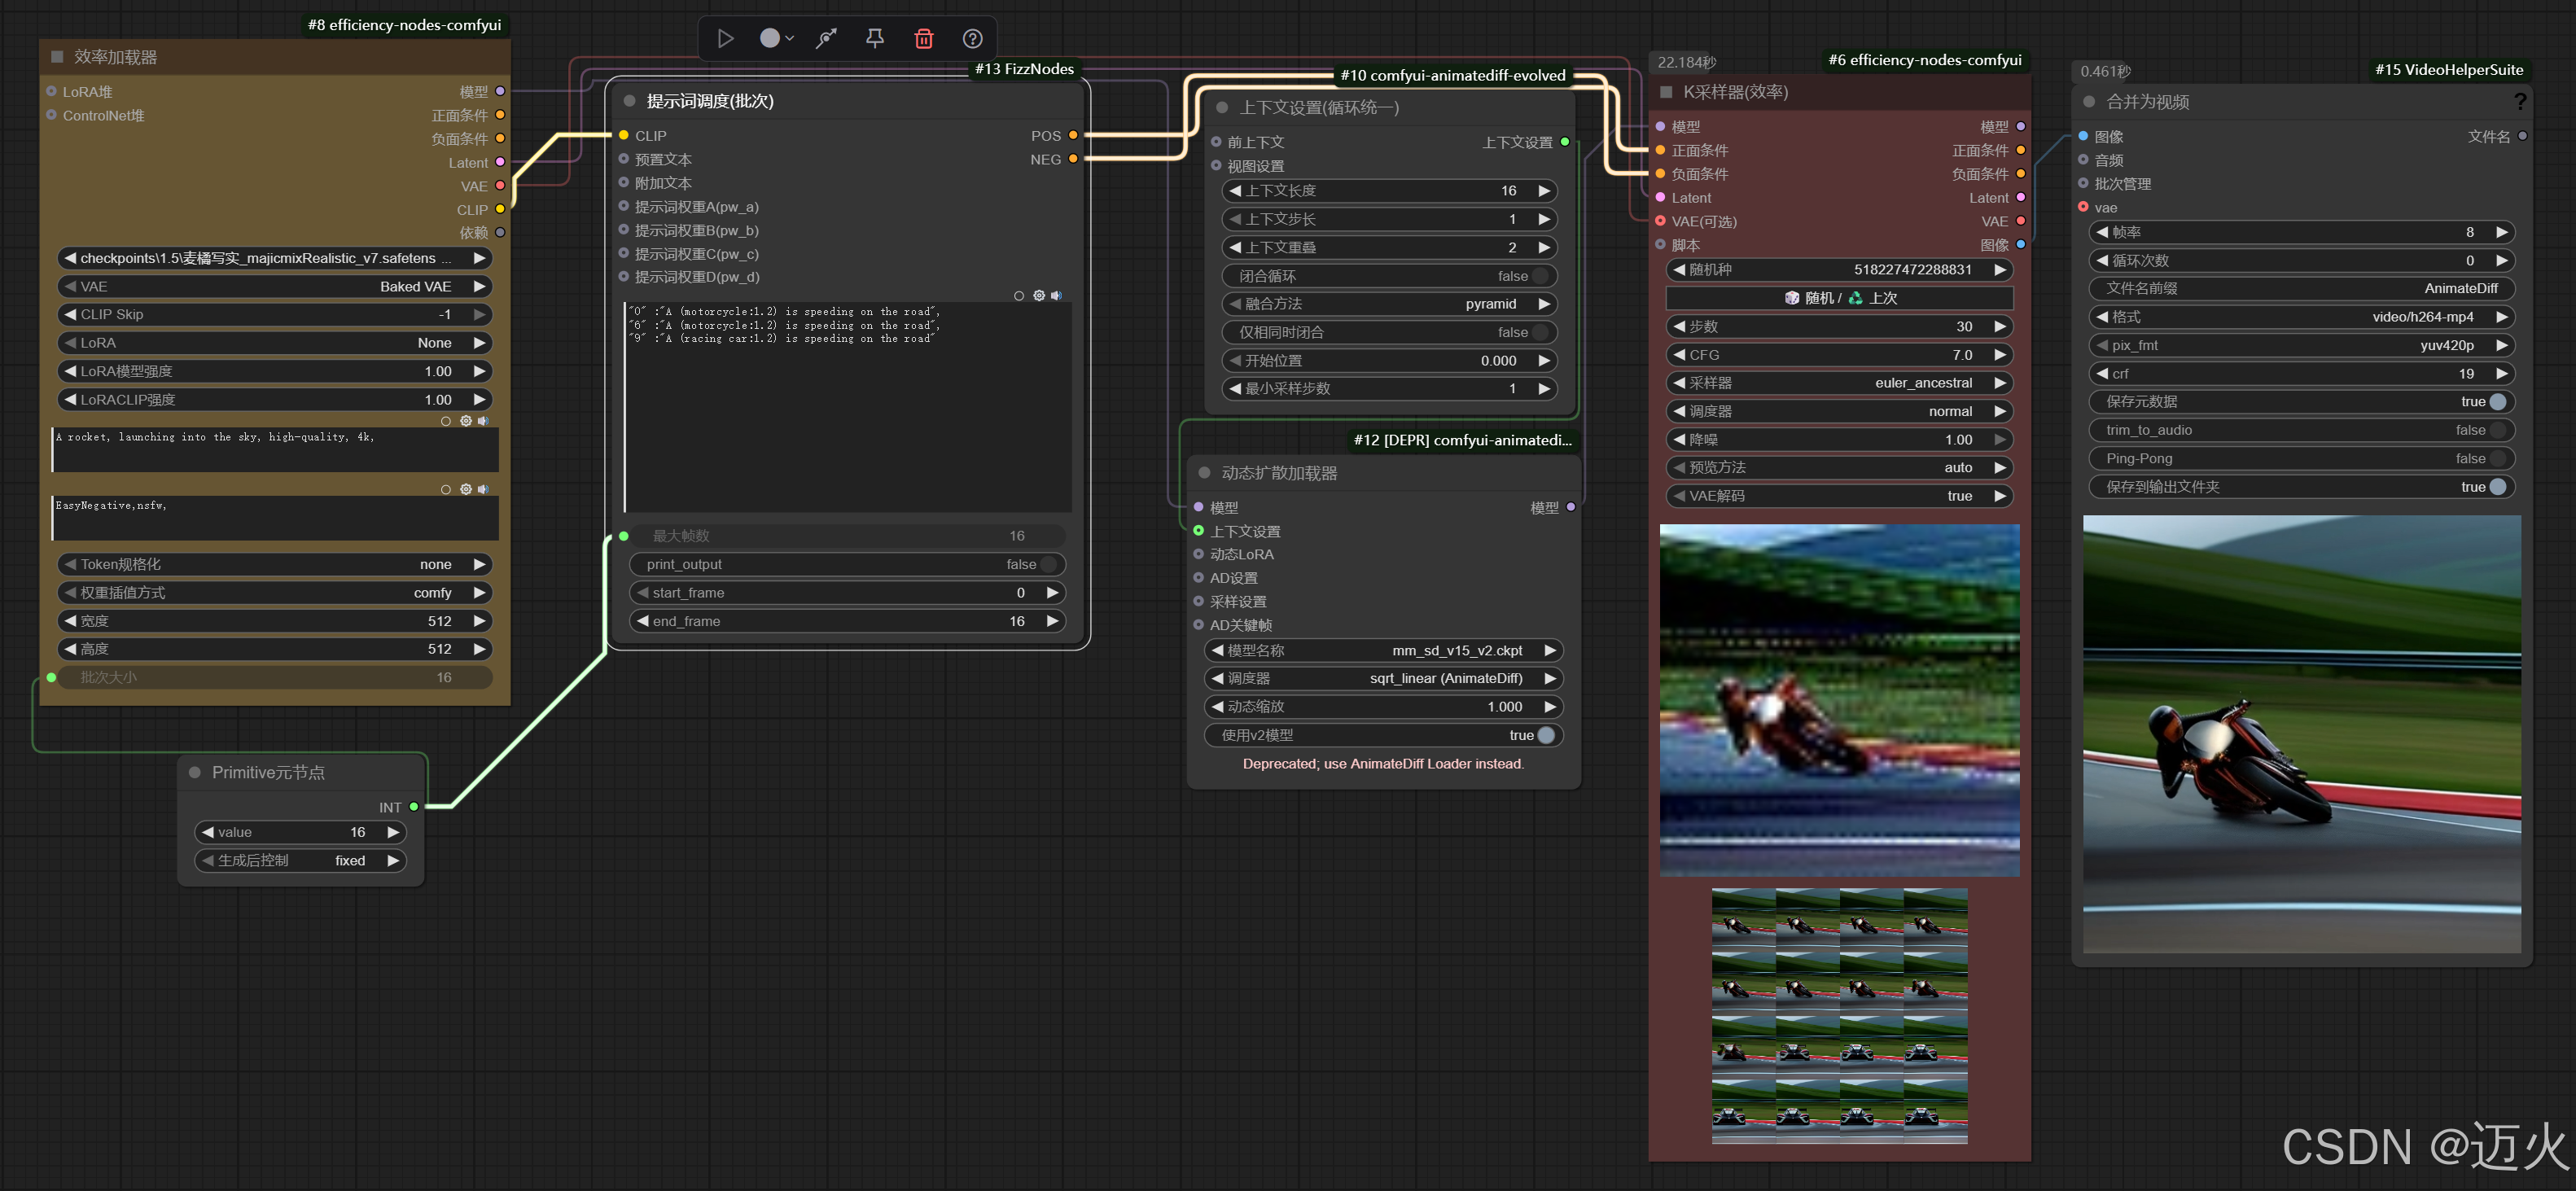The height and width of the screenshot is (1191, 2576).
Task: Open the VAE Baked VAE dropdown
Action: click(275, 286)
